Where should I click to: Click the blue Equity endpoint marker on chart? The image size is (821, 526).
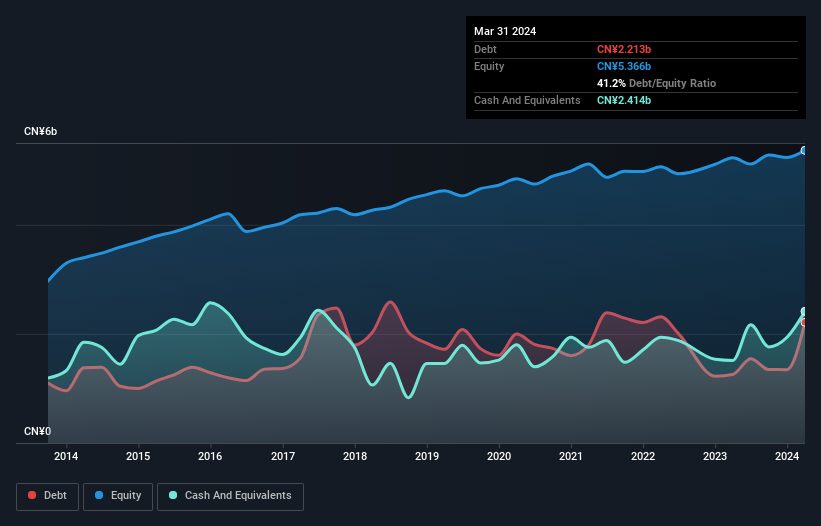[x=804, y=151]
